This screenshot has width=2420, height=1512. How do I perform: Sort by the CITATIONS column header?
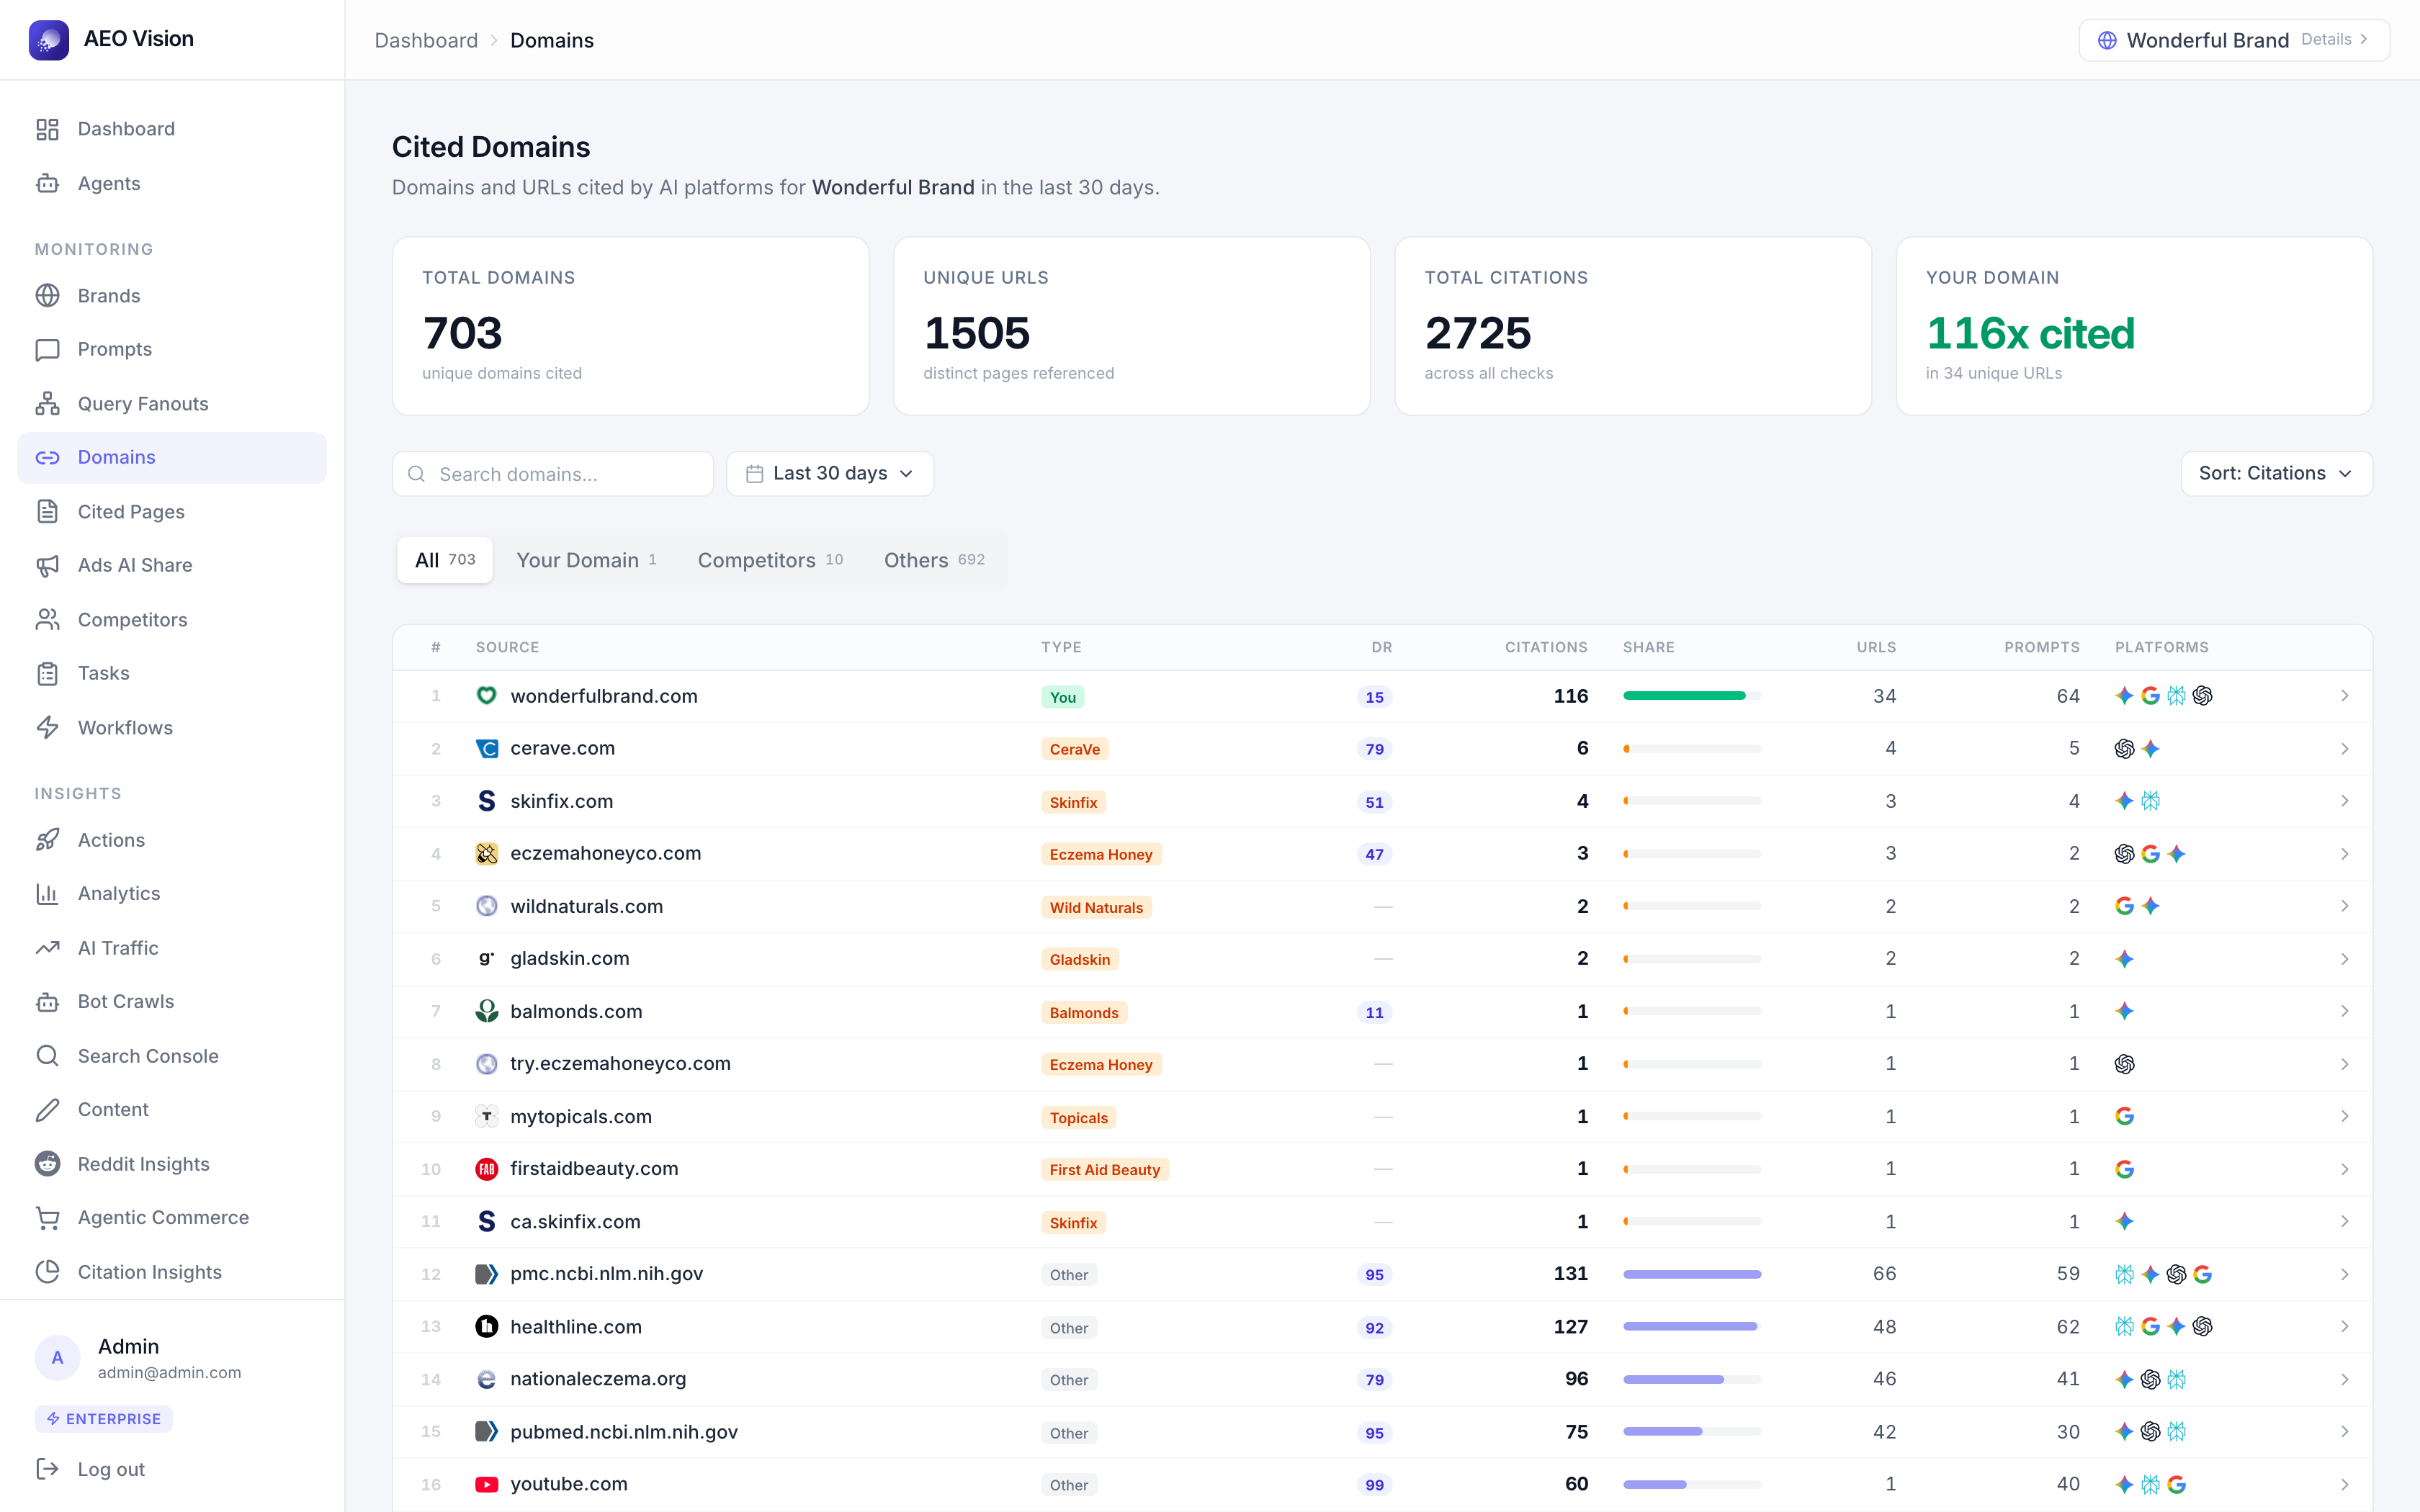(1546, 647)
